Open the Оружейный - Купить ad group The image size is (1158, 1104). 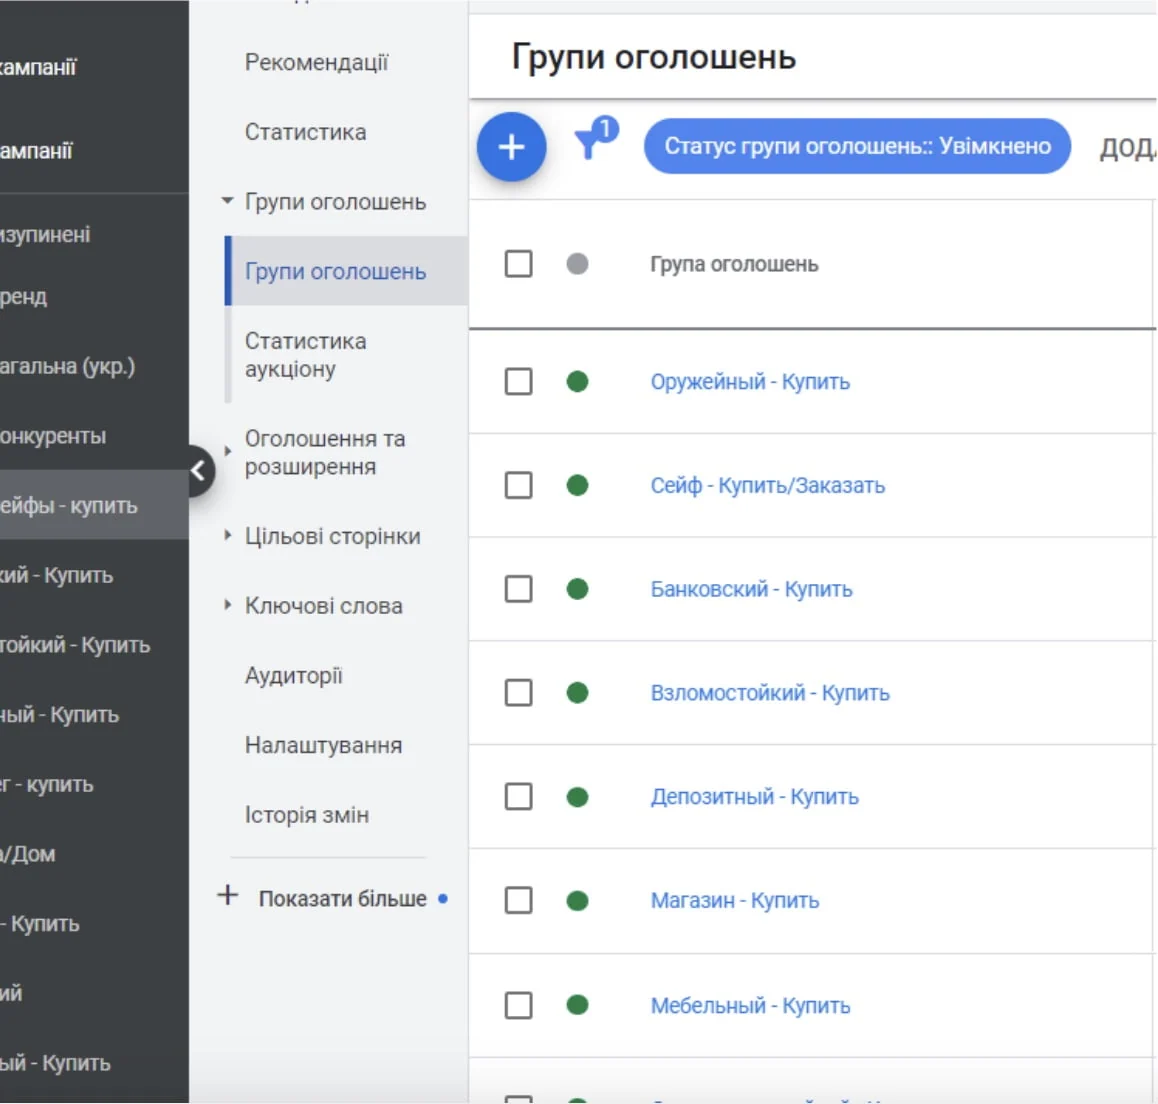pyautogui.click(x=750, y=382)
